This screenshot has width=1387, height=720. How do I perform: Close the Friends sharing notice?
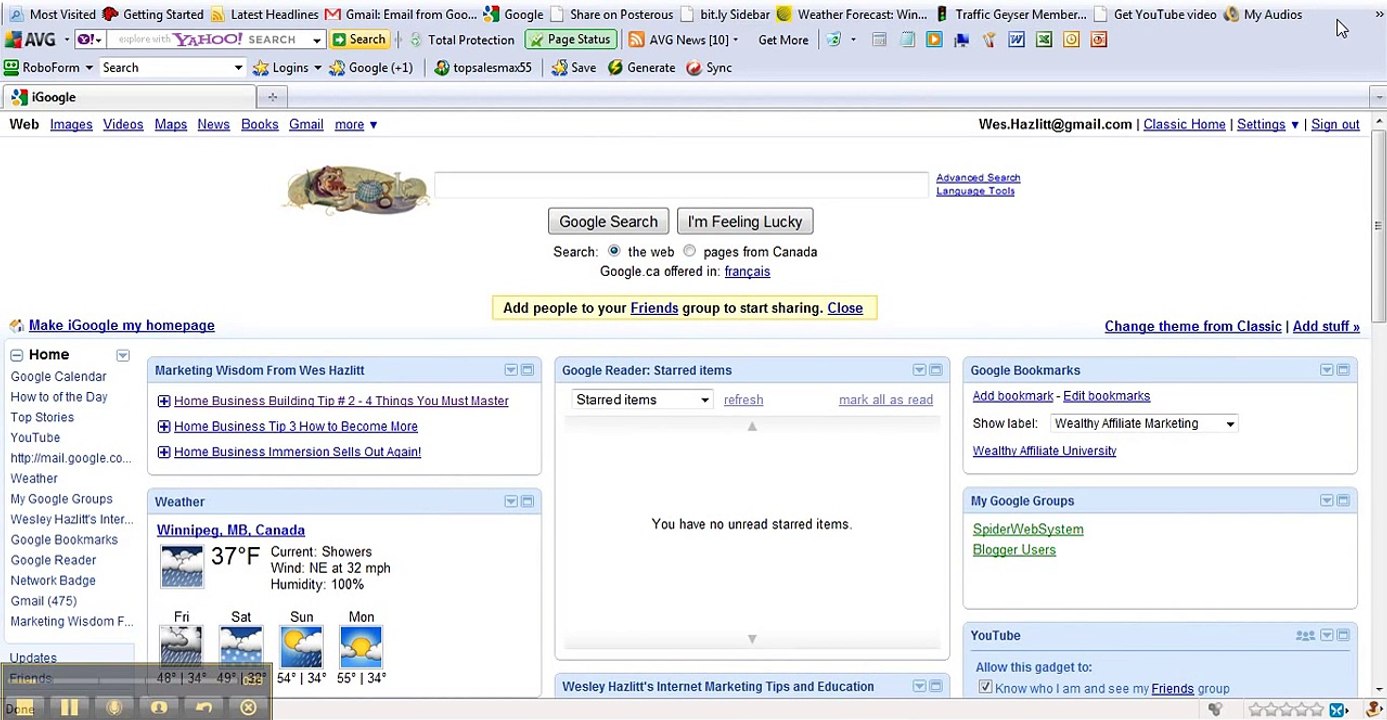point(845,308)
